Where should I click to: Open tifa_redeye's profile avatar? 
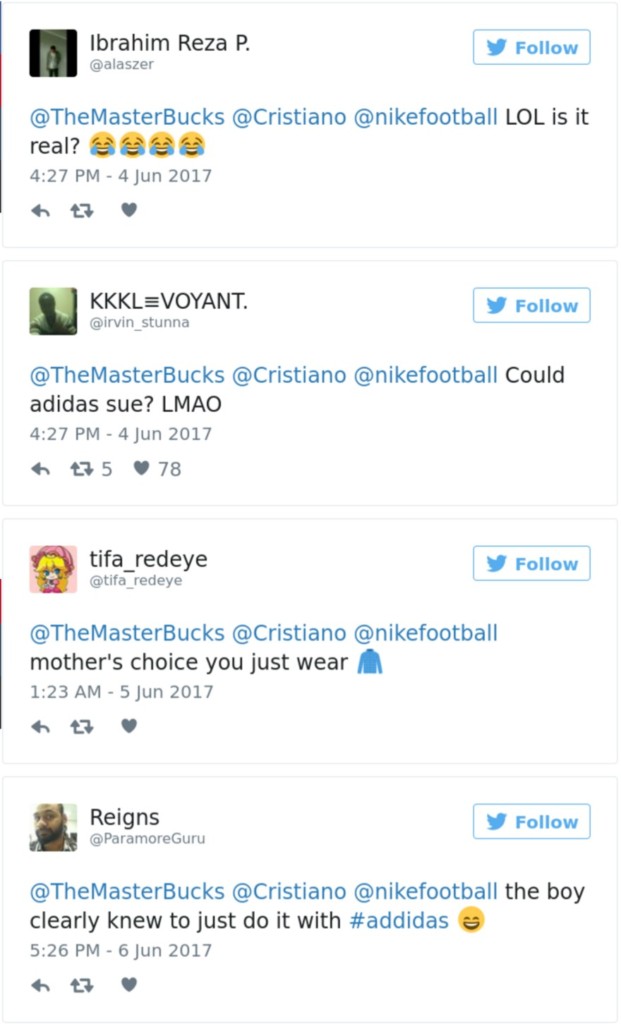(53, 569)
